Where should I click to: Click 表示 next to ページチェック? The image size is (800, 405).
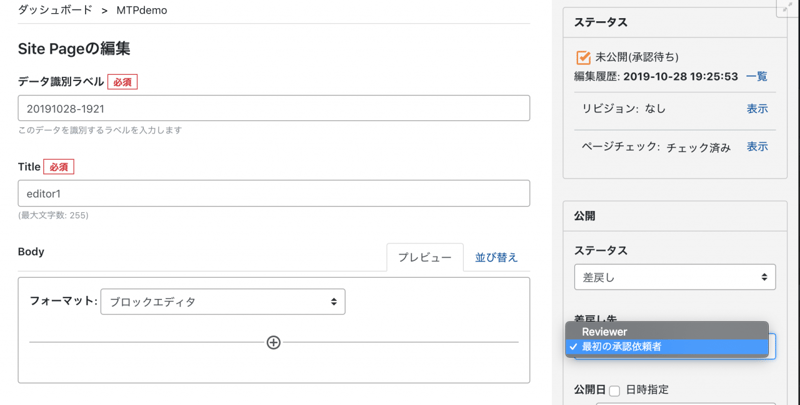coord(757,147)
